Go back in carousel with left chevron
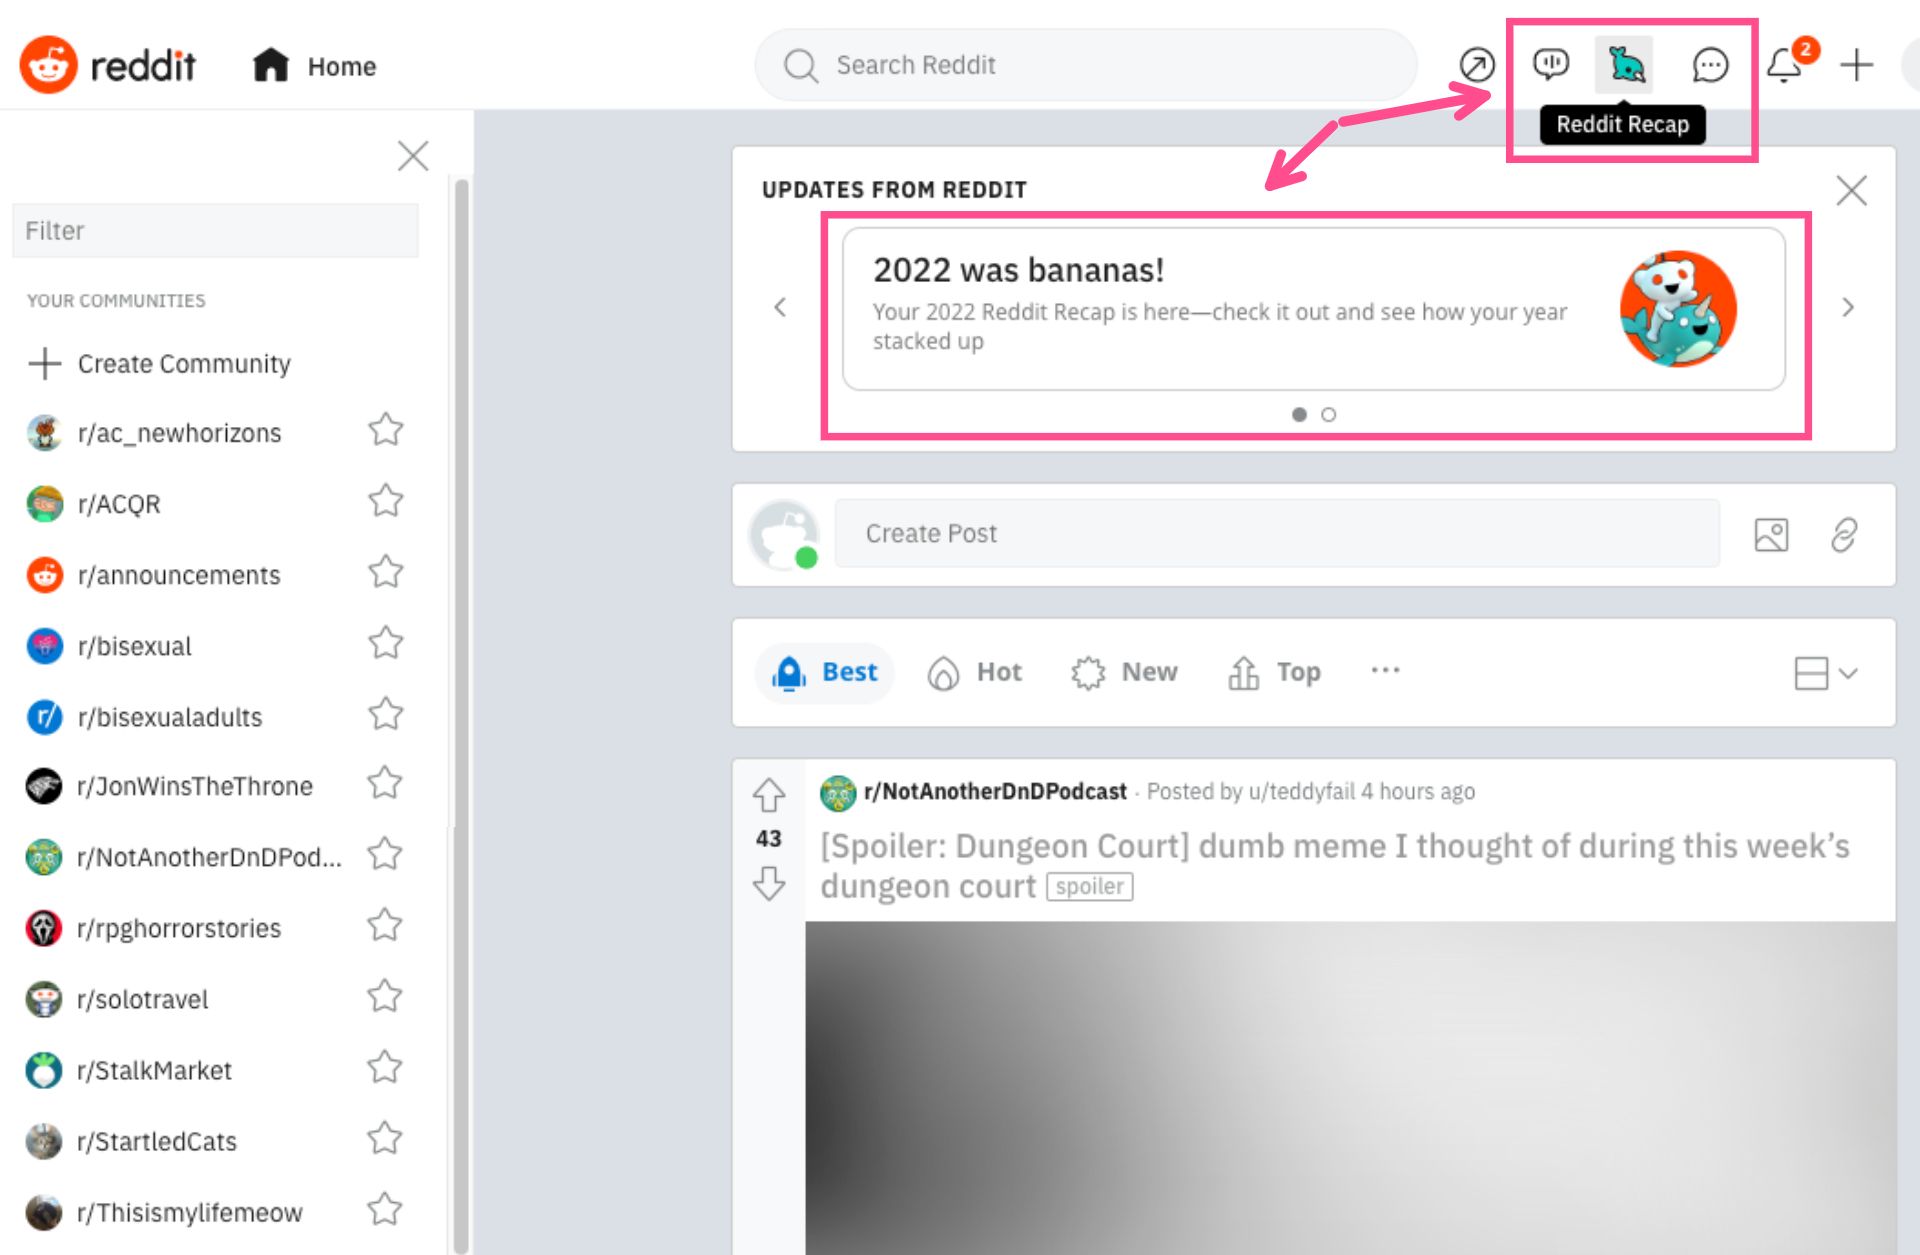The width and height of the screenshot is (1920, 1255). [781, 308]
